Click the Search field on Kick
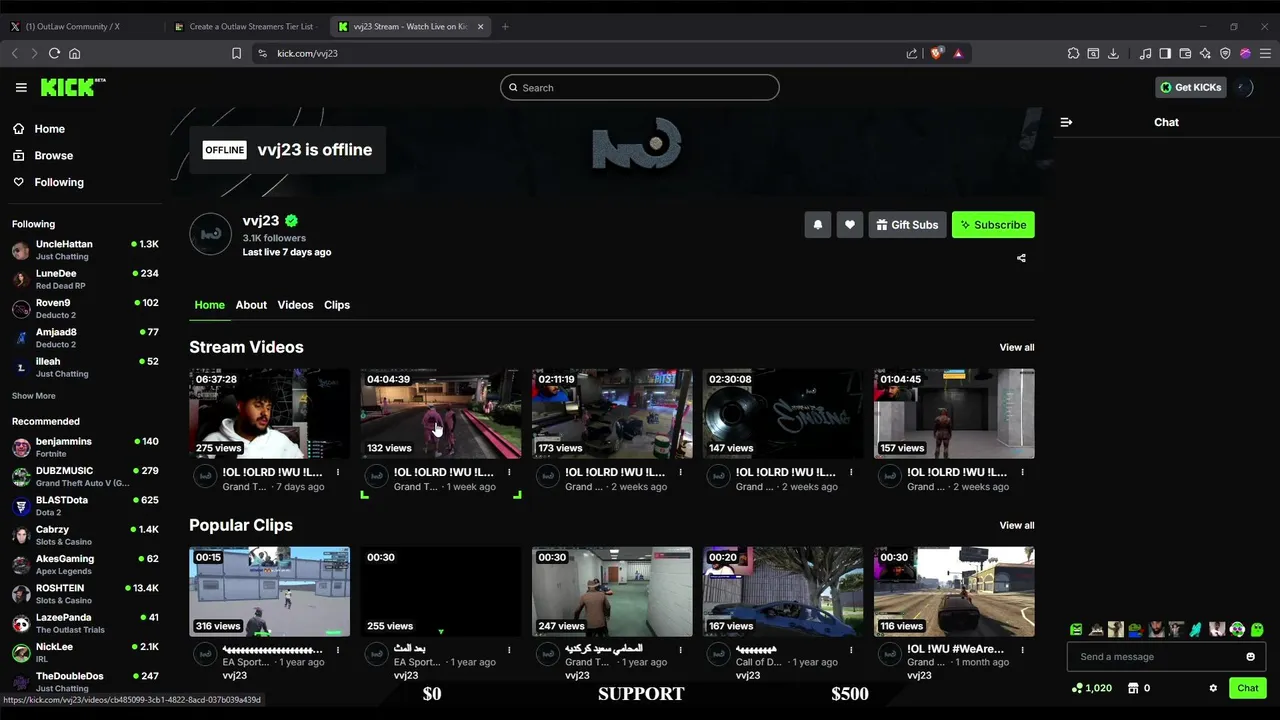 639,88
